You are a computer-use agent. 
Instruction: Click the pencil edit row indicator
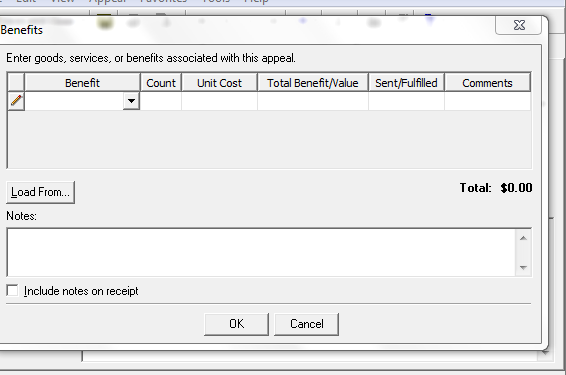click(16, 101)
